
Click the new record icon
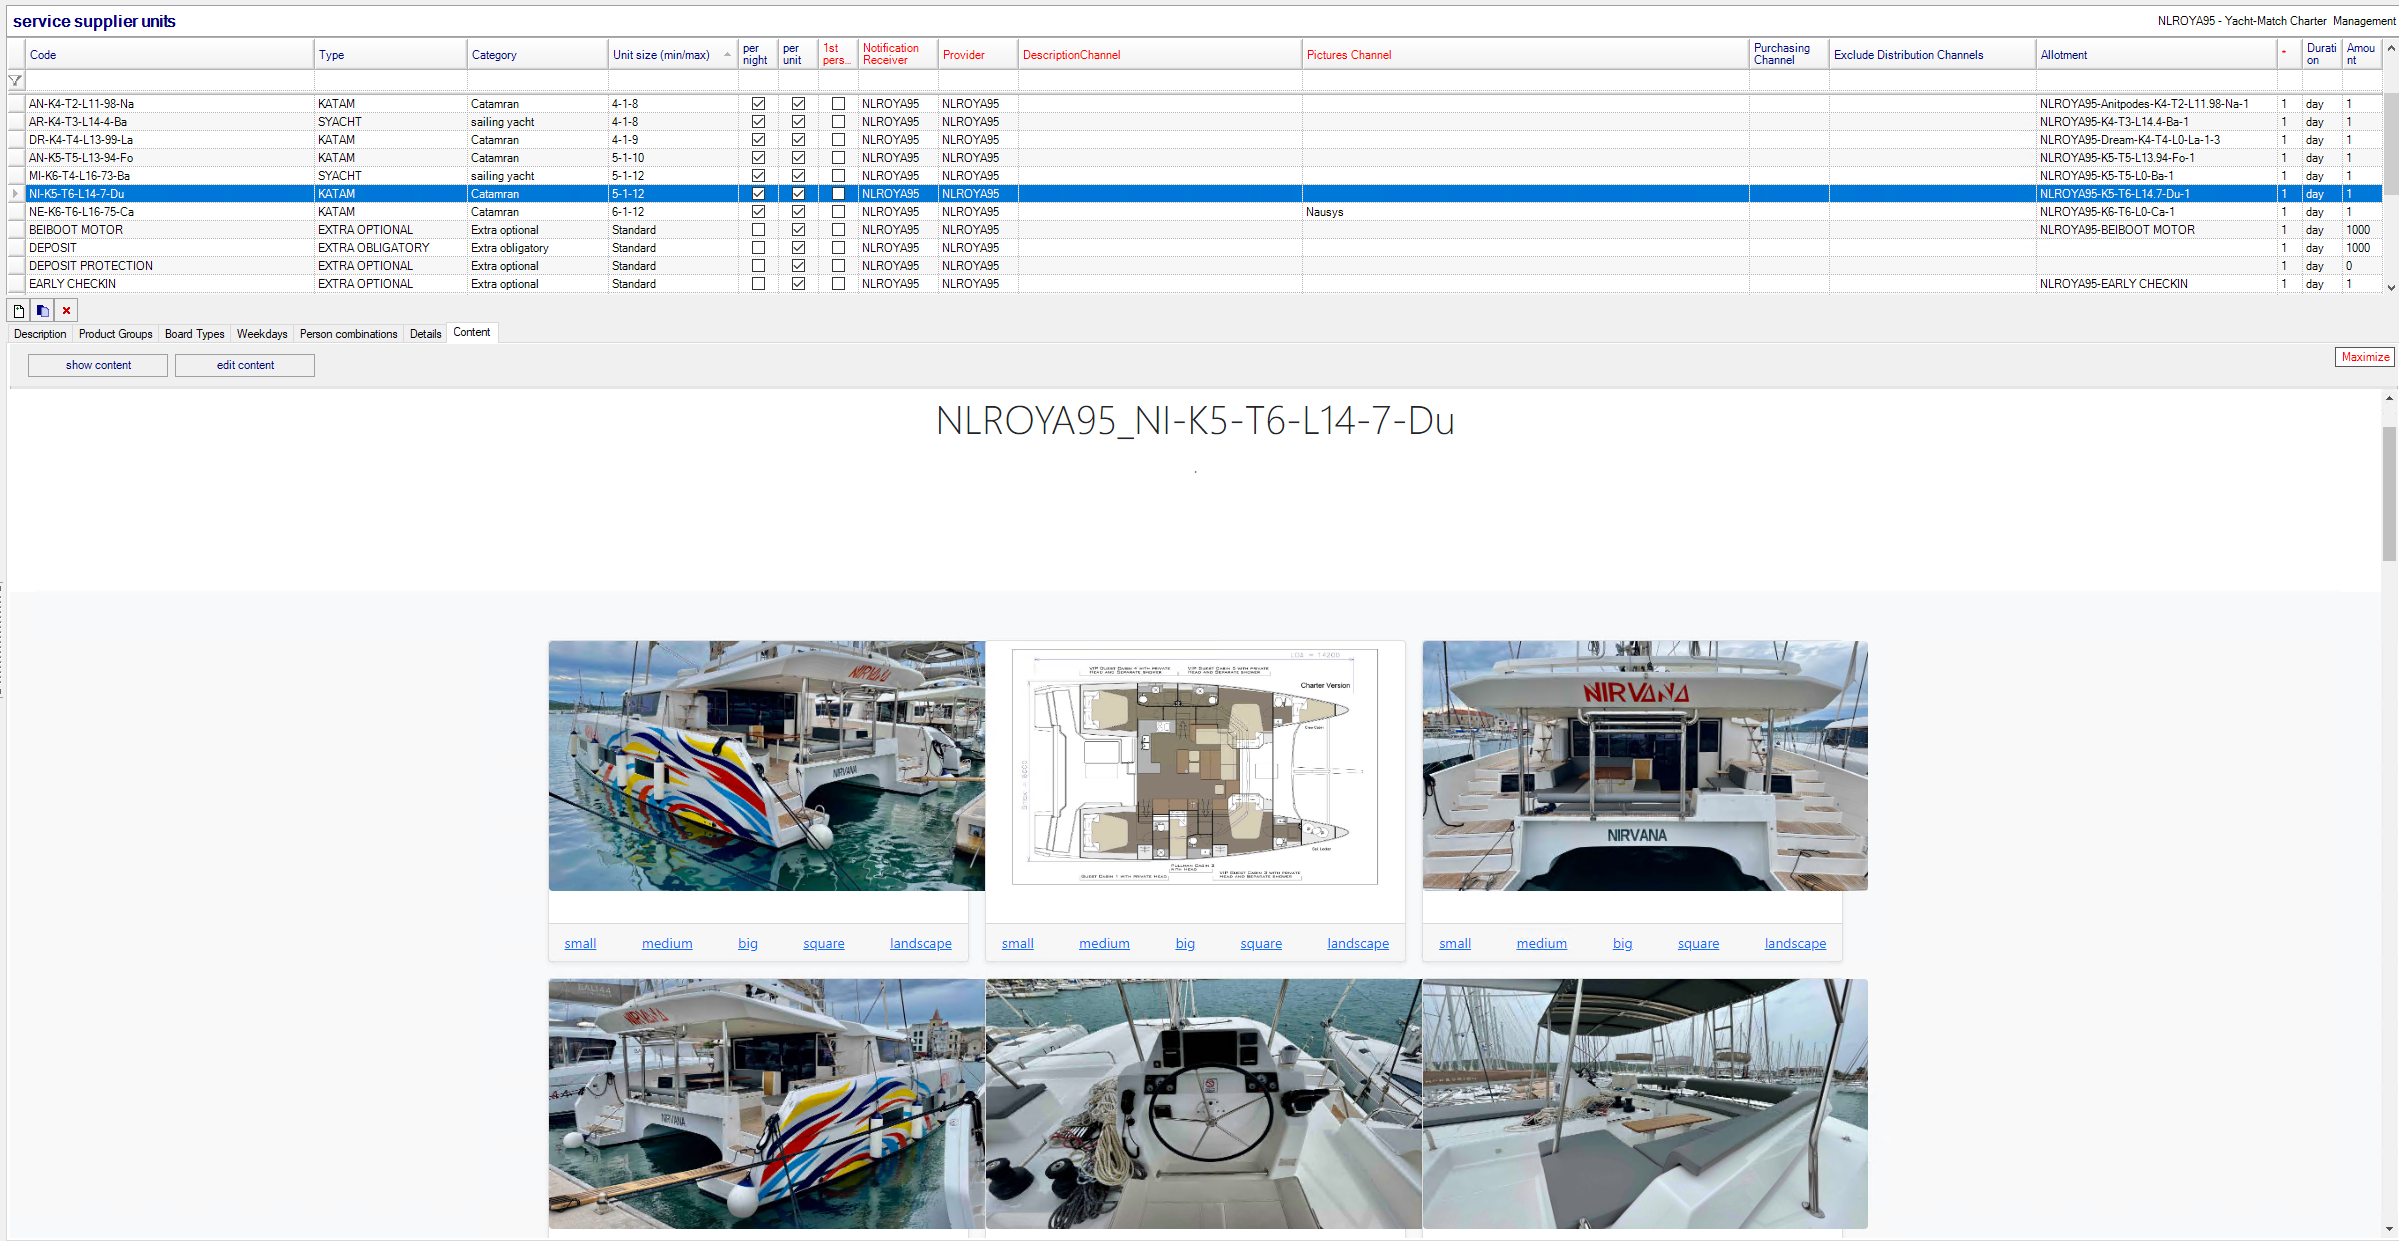(x=18, y=311)
